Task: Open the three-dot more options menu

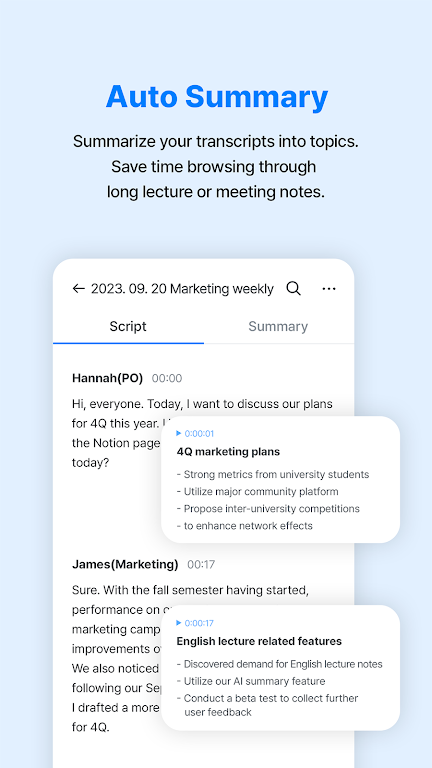Action: tap(329, 288)
